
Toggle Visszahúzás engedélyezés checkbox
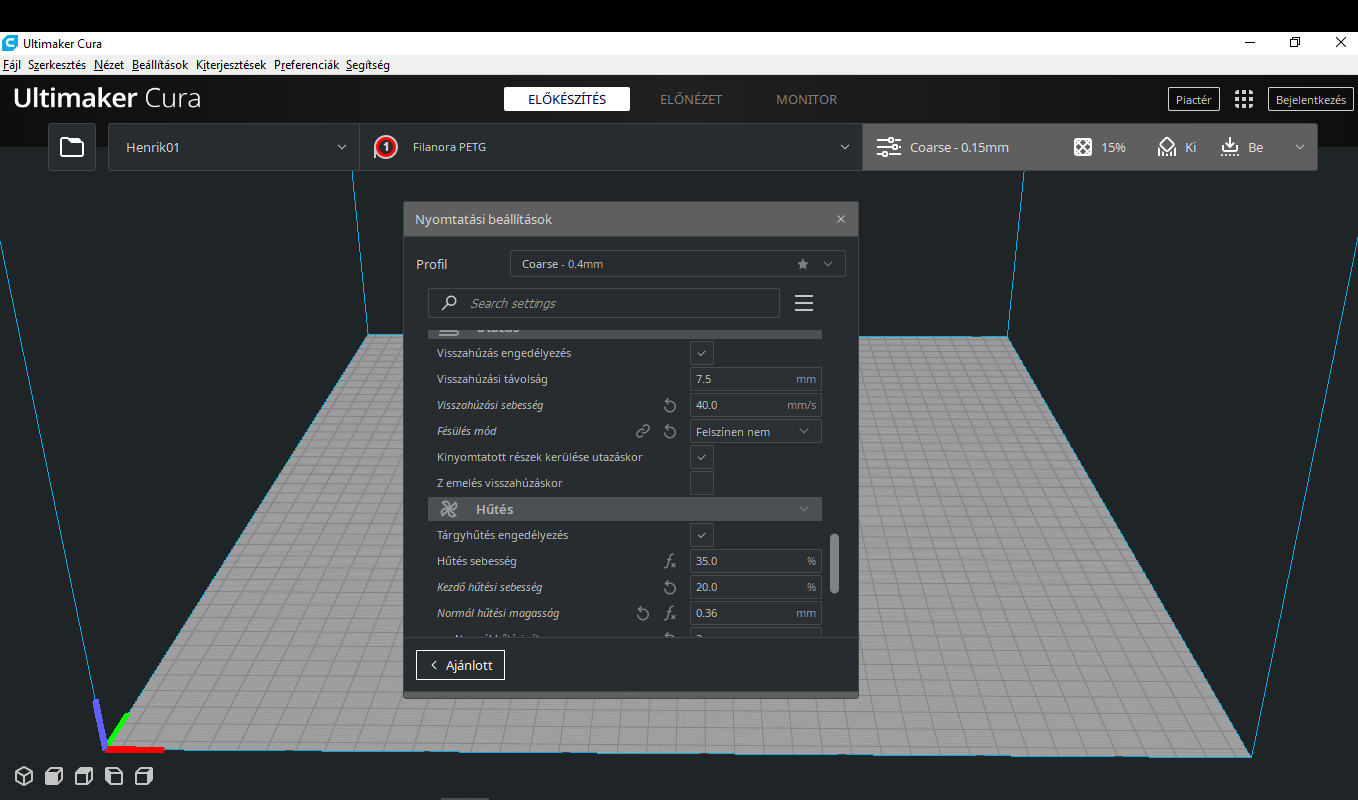point(702,353)
